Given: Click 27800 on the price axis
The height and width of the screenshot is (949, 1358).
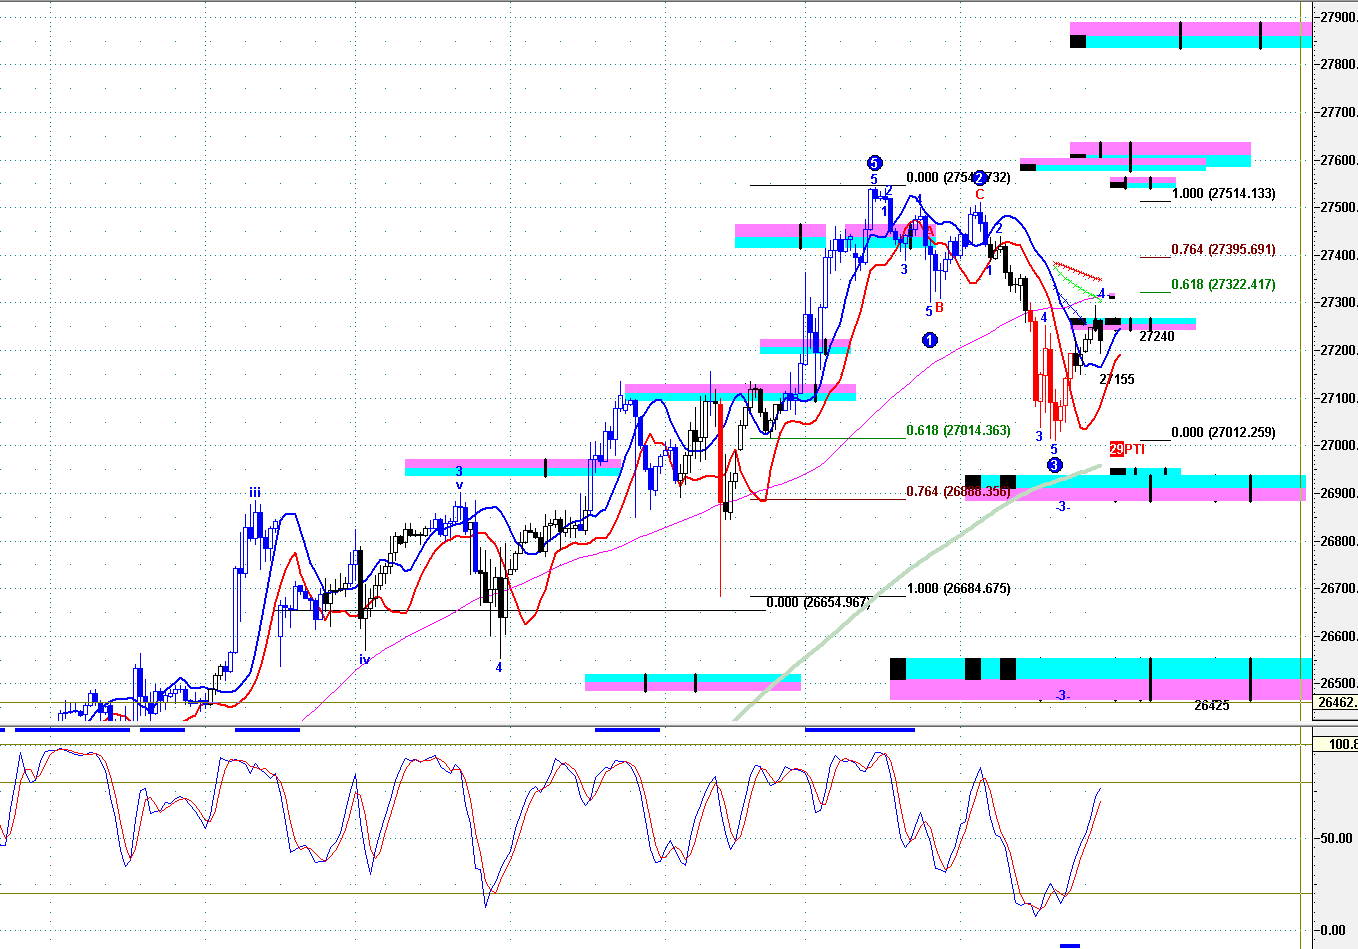Looking at the screenshot, I should 1338,65.
